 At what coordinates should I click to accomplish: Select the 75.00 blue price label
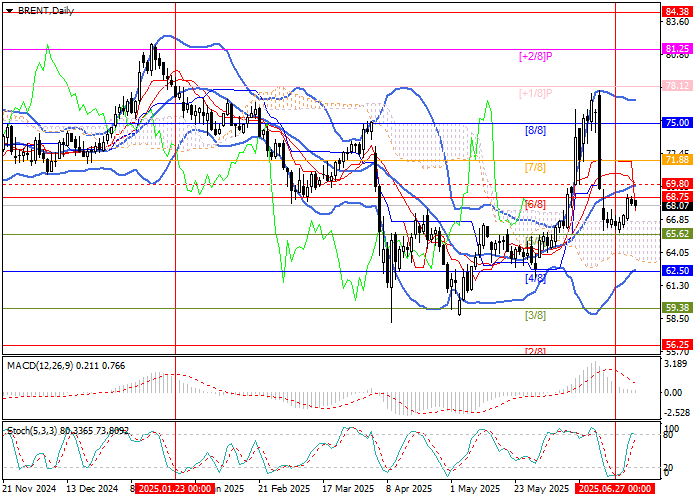coord(677,122)
